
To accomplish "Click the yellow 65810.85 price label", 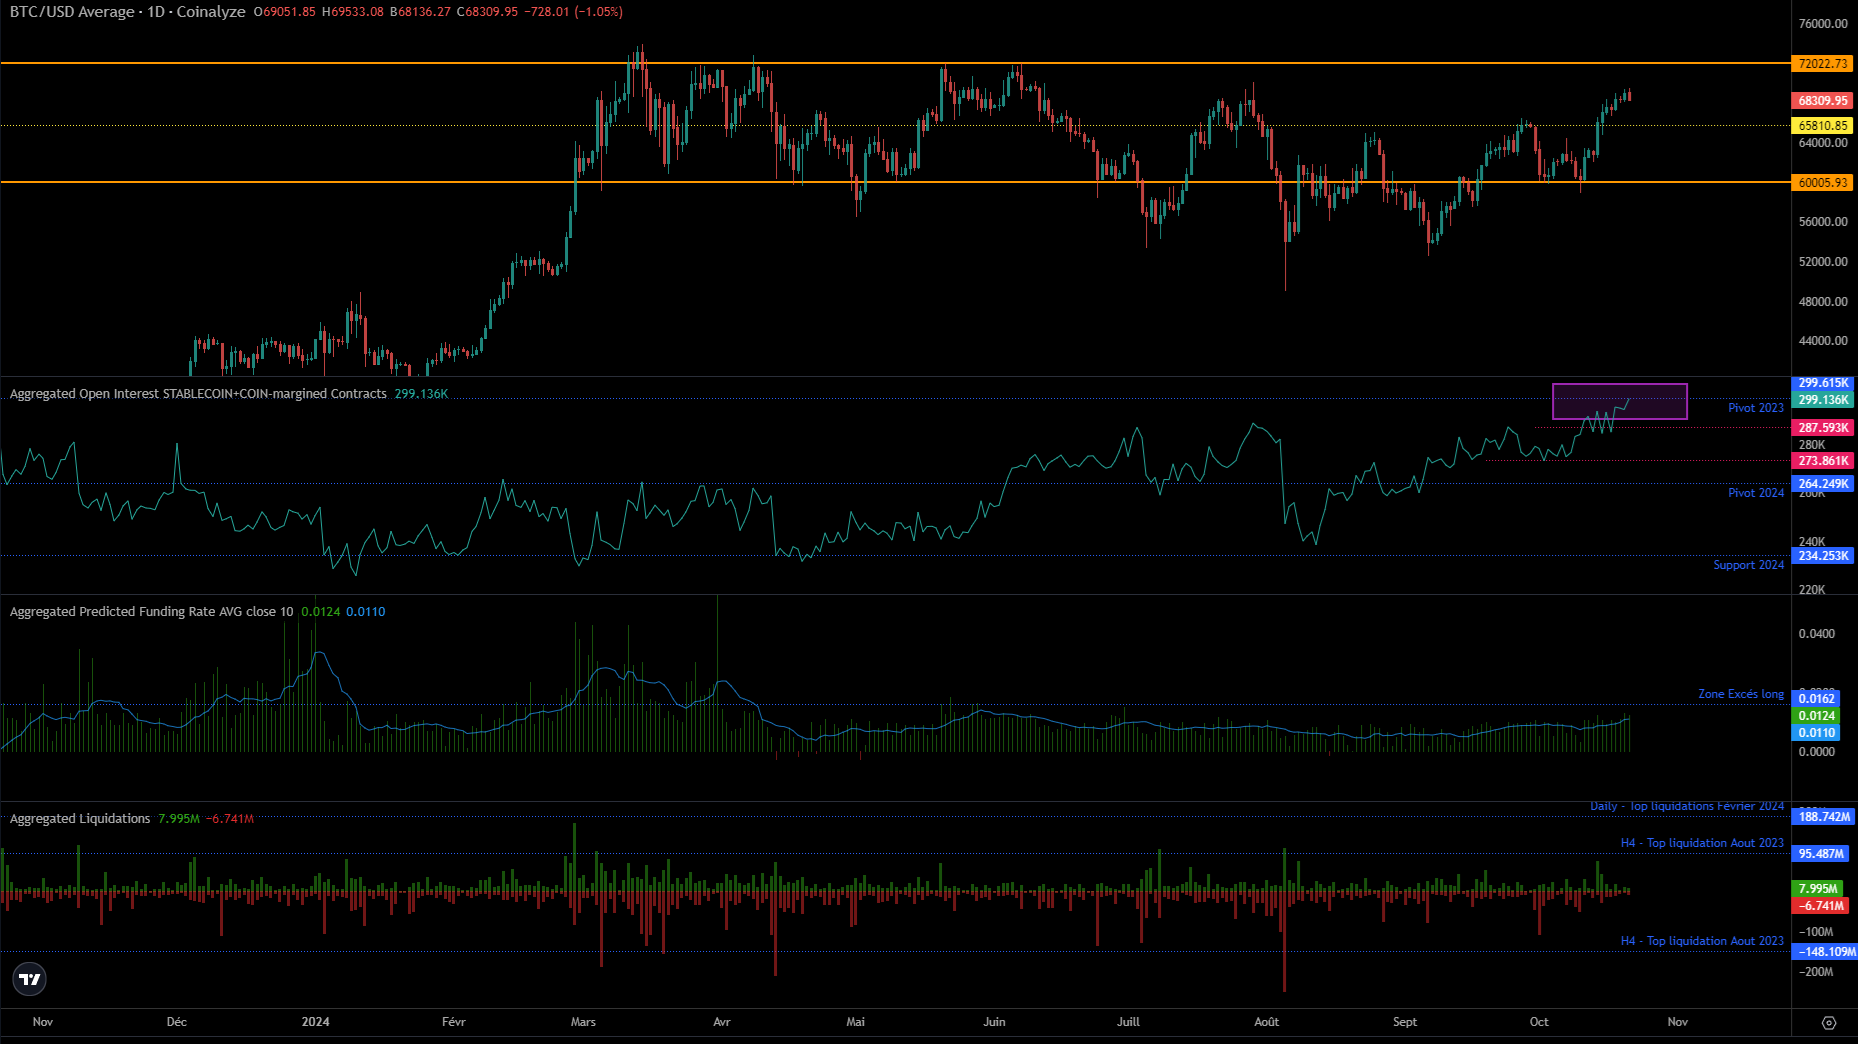I will (1823, 126).
